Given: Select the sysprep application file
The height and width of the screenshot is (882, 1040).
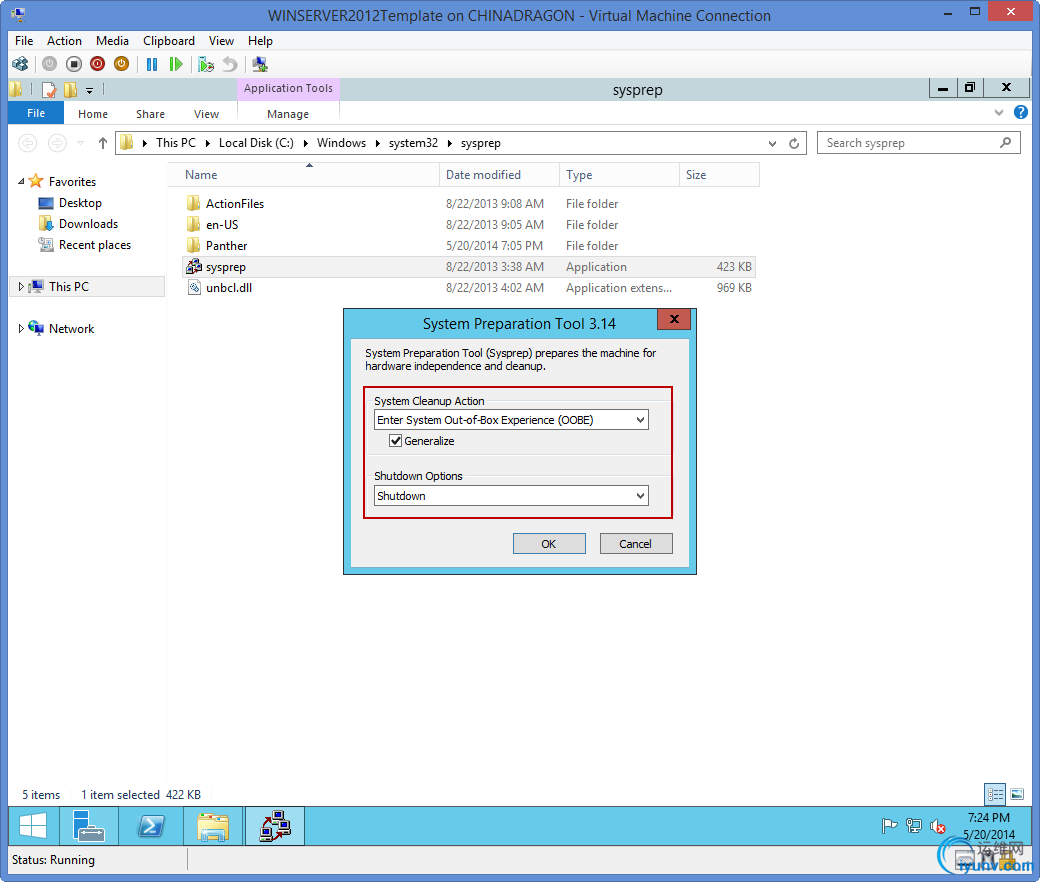Looking at the screenshot, I should 468,267.
